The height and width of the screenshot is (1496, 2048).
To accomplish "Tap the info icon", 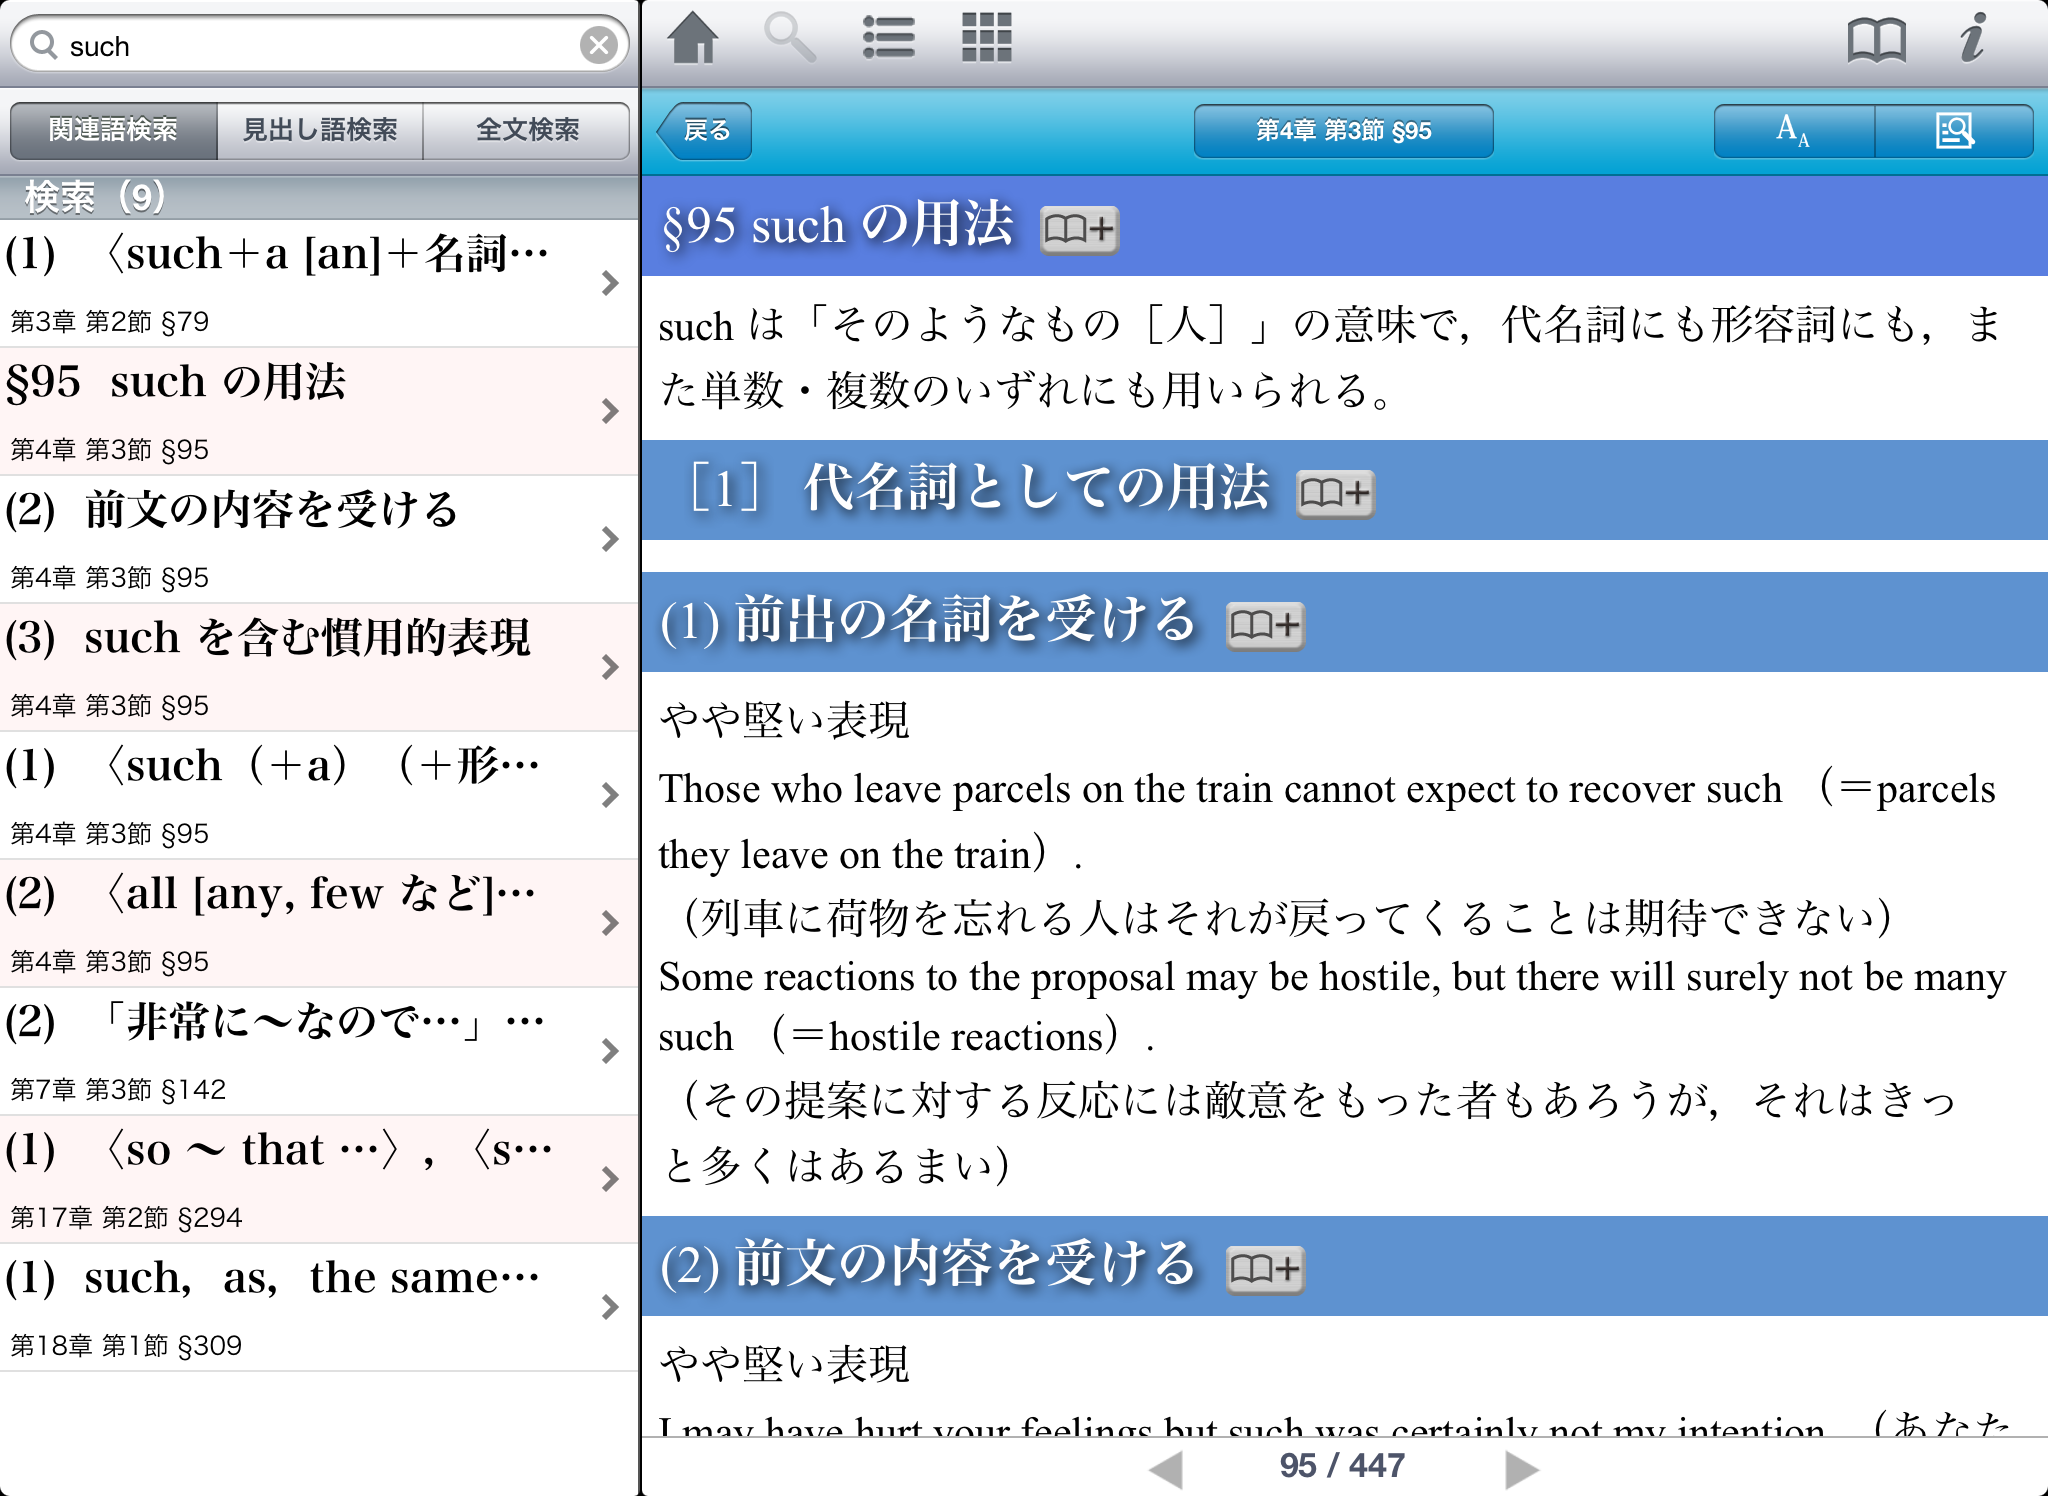I will pyautogui.click(x=1972, y=40).
